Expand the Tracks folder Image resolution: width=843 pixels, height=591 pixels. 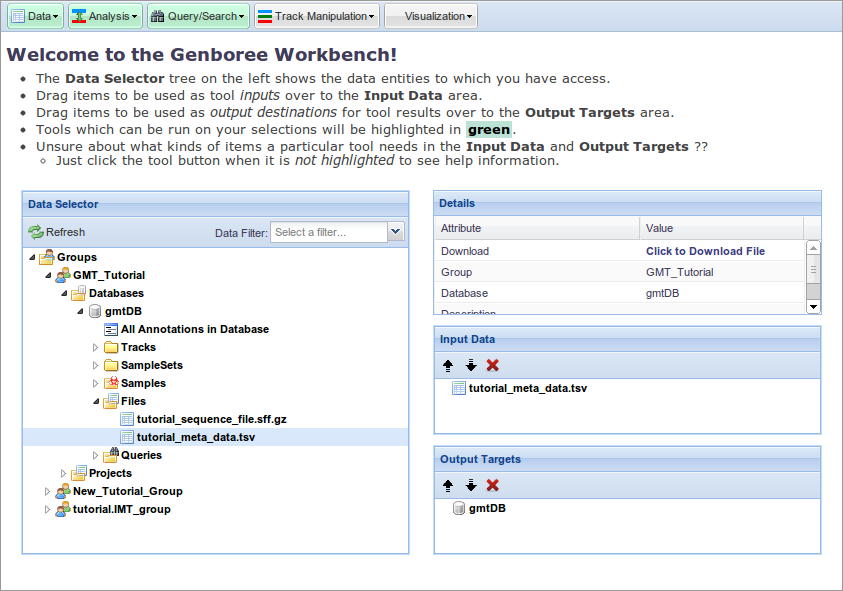click(x=96, y=347)
